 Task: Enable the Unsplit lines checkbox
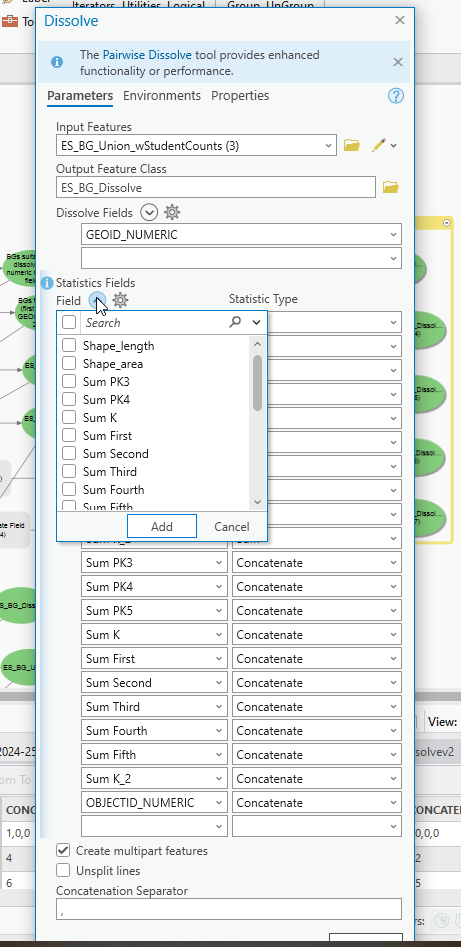pyautogui.click(x=63, y=870)
